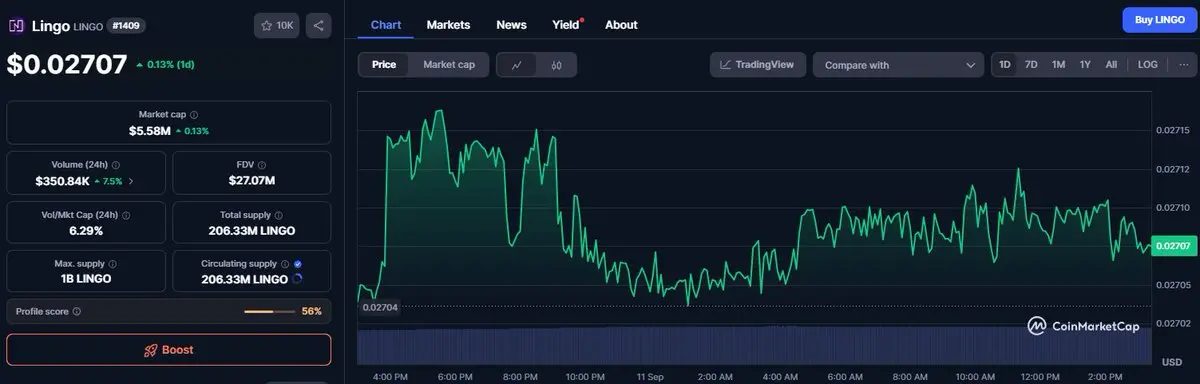Open the News tab
Screen dimensions: 1200x384
(x=511, y=25)
